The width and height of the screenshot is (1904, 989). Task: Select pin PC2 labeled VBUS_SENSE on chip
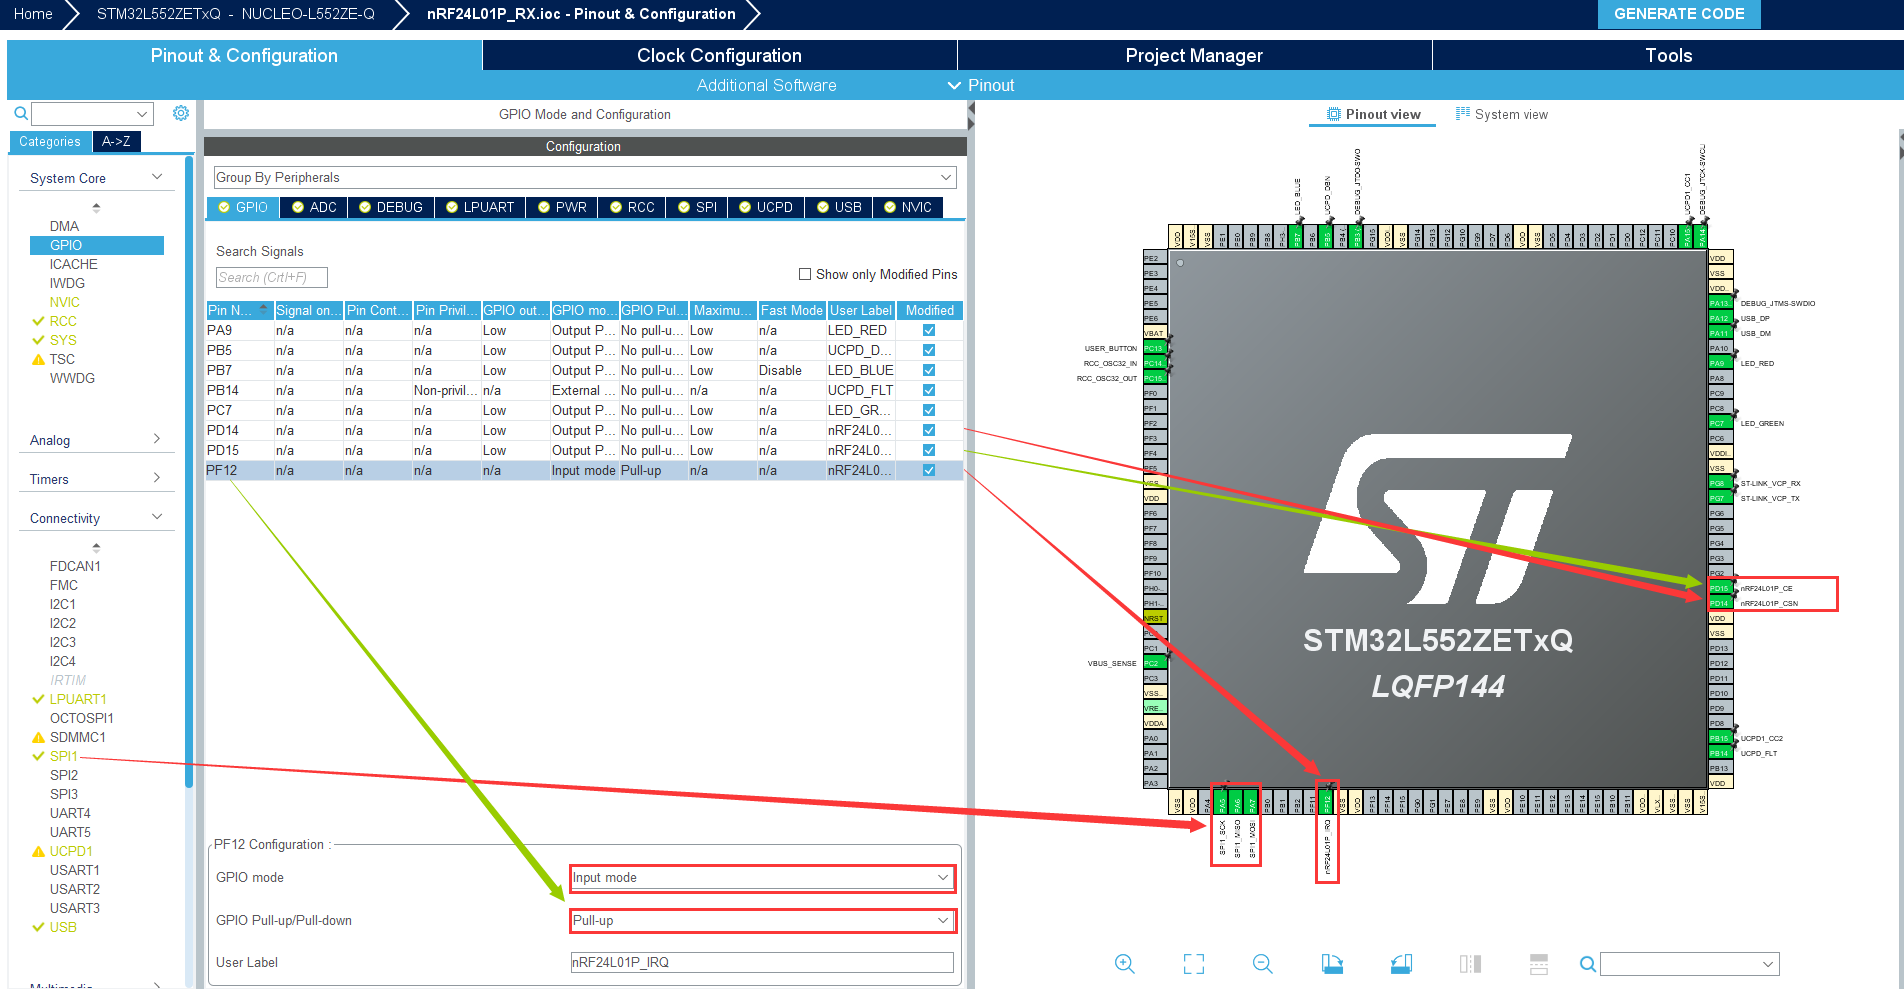(x=1155, y=663)
